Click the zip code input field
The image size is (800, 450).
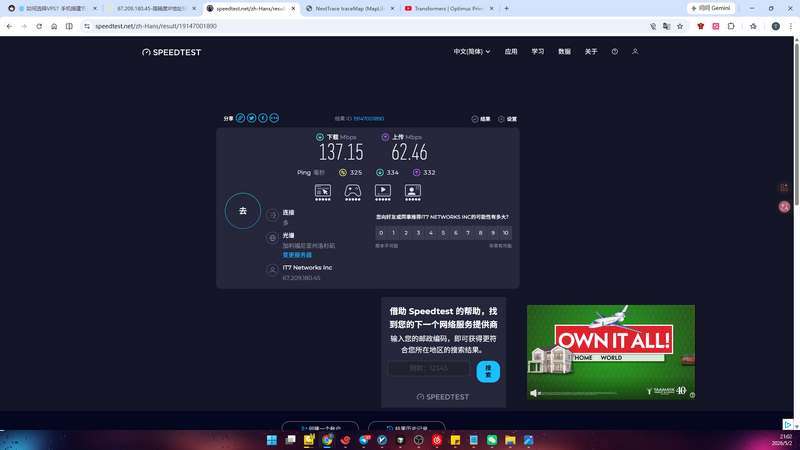429,368
